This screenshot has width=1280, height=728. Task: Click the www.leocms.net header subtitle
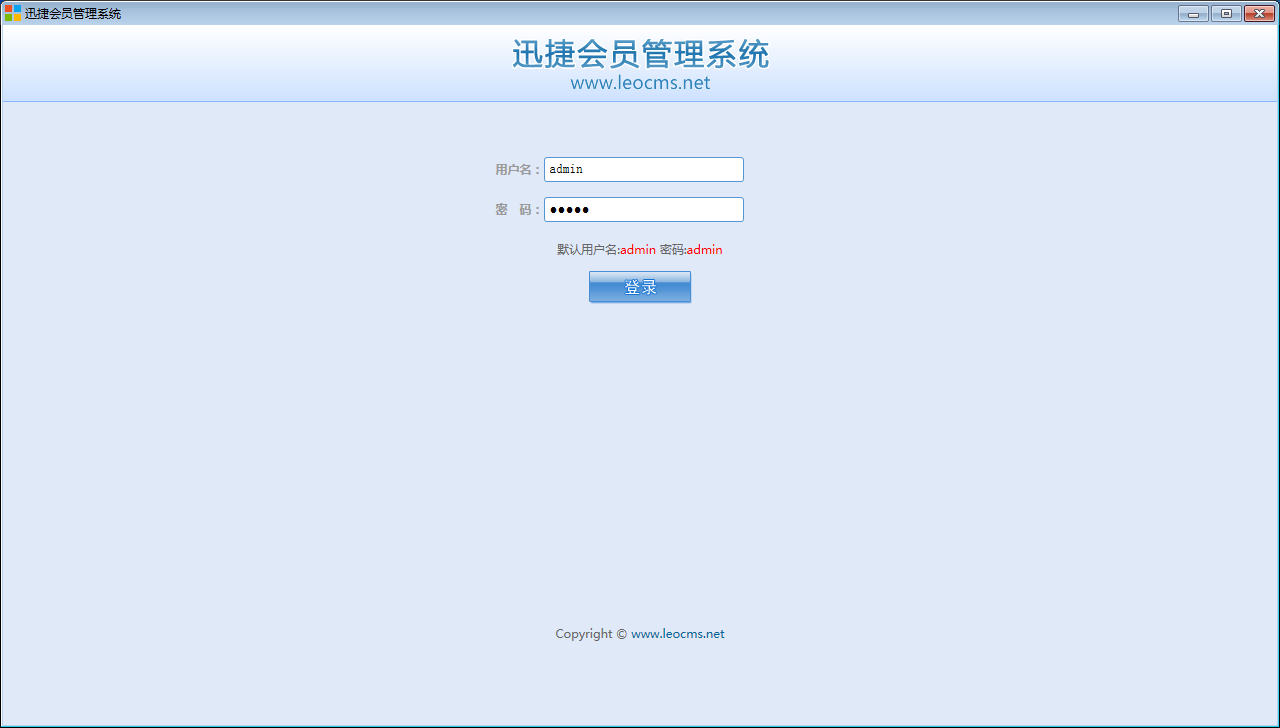tap(640, 83)
